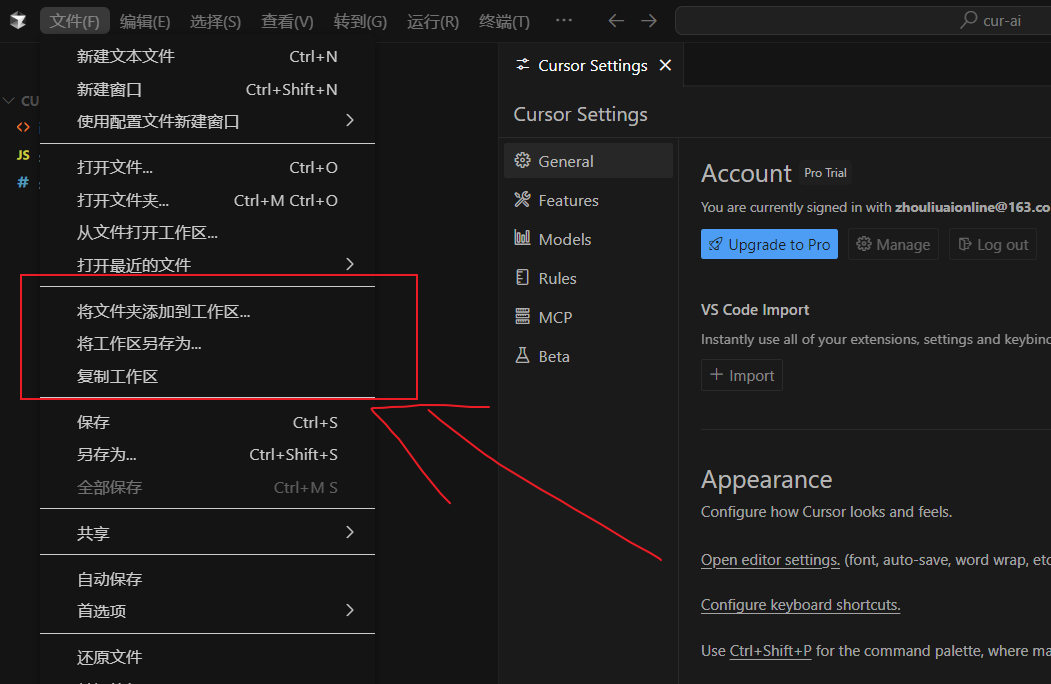The image size is (1051, 684).
Task: Click the search magnifier icon
Action: (969, 20)
